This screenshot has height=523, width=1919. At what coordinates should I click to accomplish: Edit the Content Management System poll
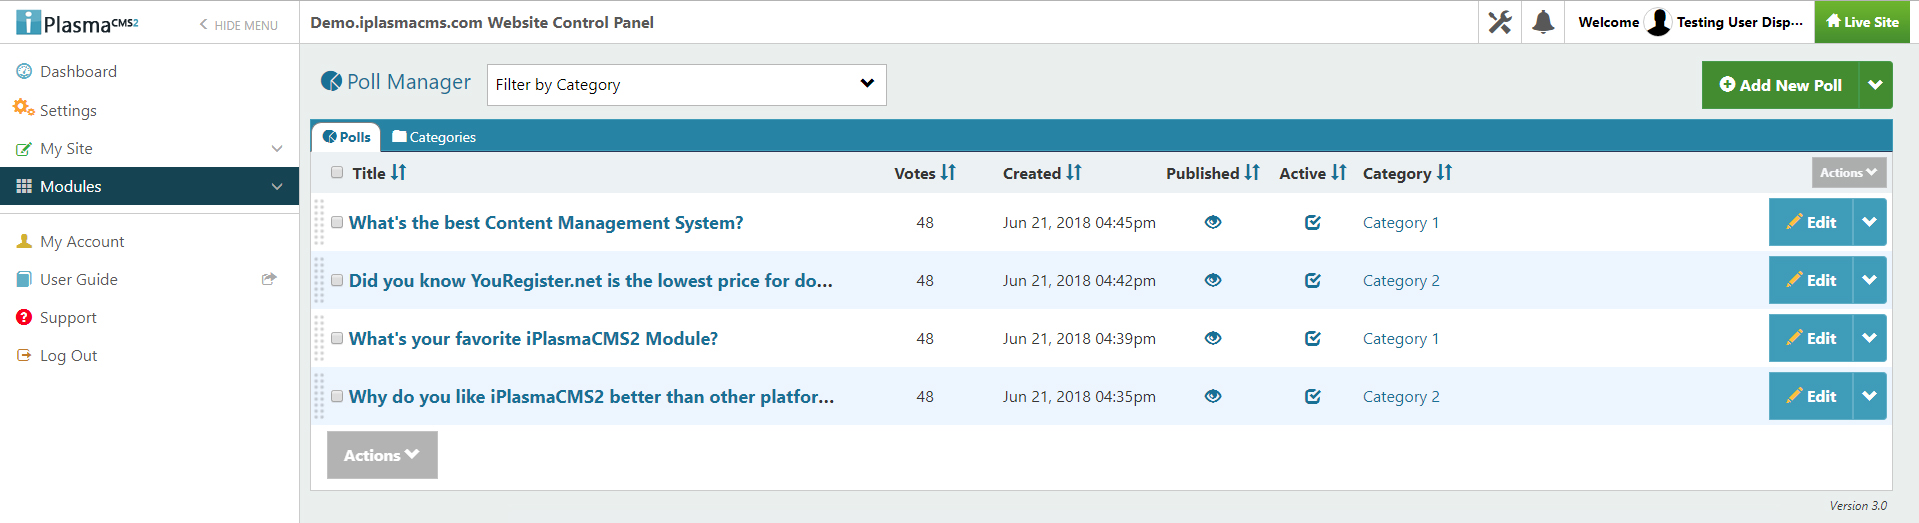pyautogui.click(x=1811, y=222)
